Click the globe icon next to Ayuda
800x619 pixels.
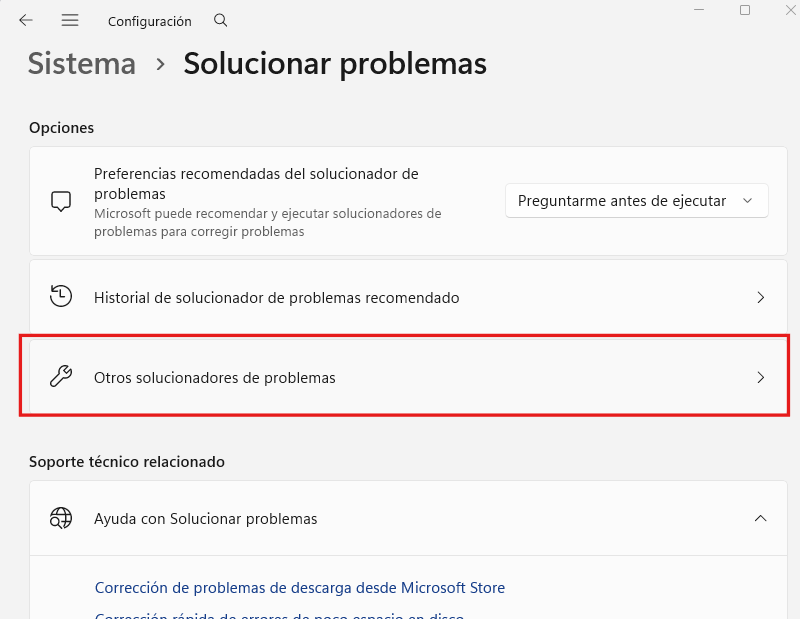click(x=61, y=519)
